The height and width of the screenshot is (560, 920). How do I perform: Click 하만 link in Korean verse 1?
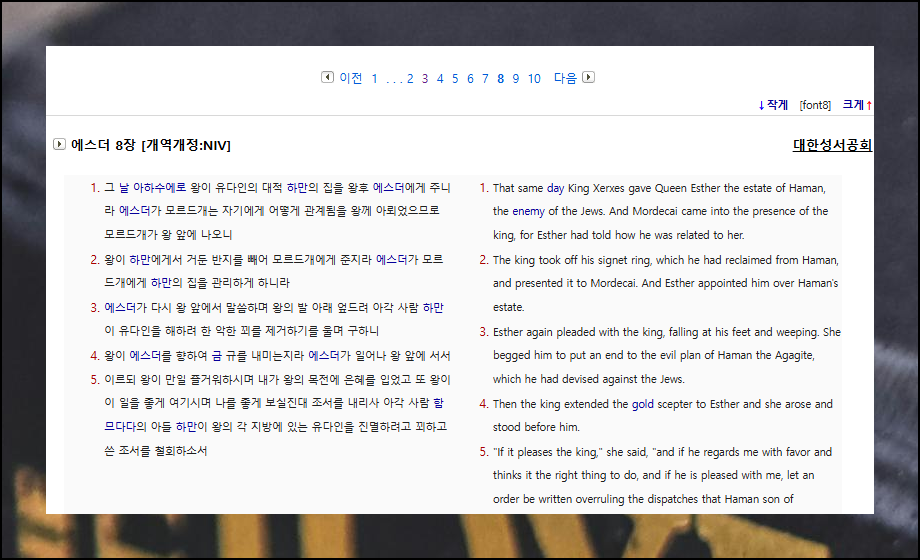297,187
